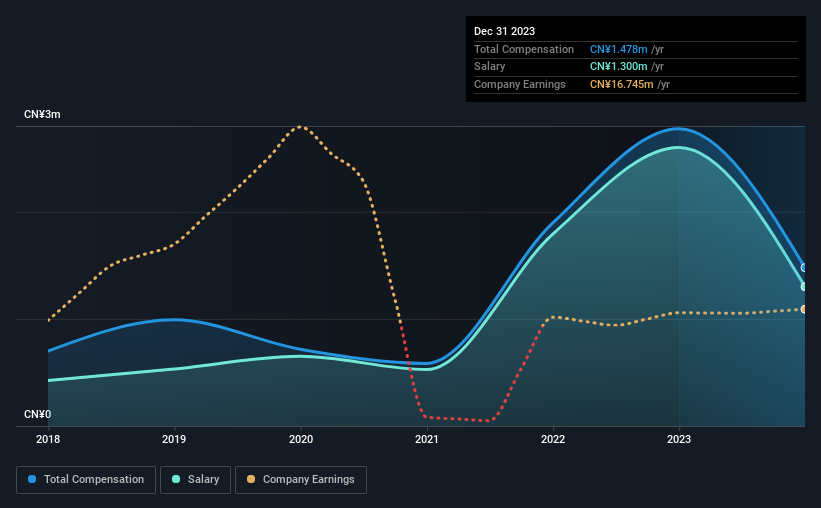821x508 pixels.
Task: Click the Company Earnings tooltip row label
Action: point(519,84)
